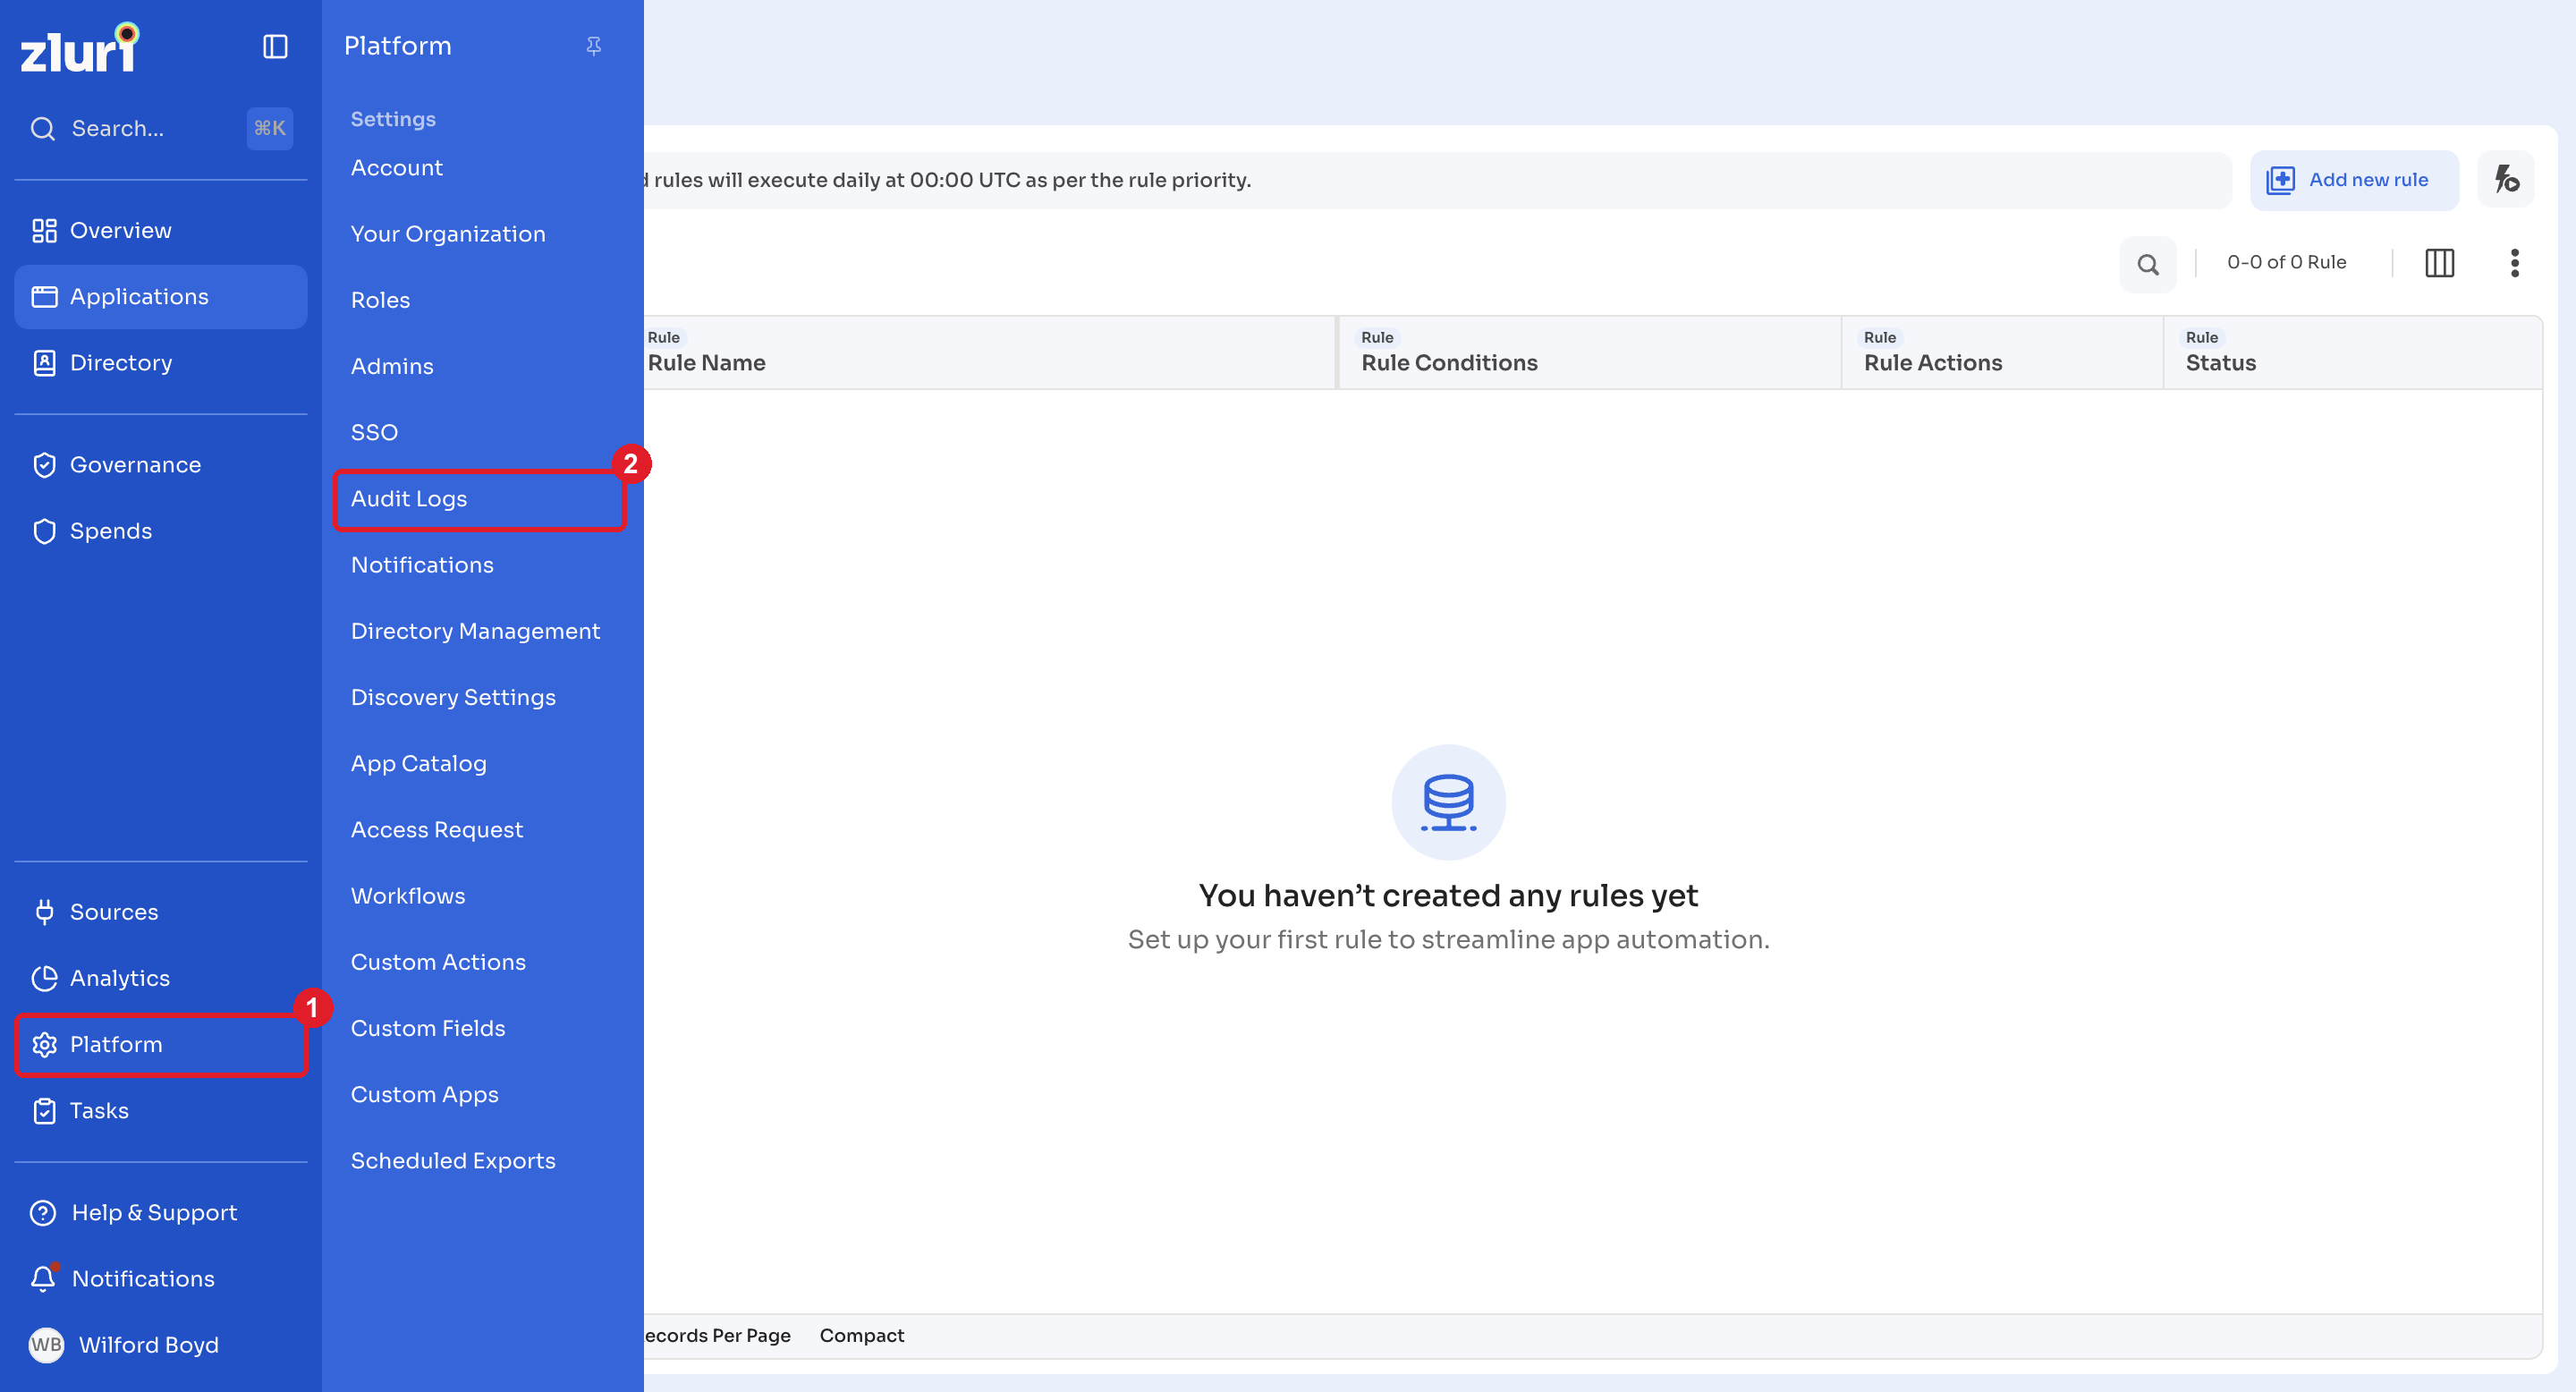Click the Sources plug icon
Image resolution: width=2576 pixels, height=1392 pixels.
coord(44,912)
